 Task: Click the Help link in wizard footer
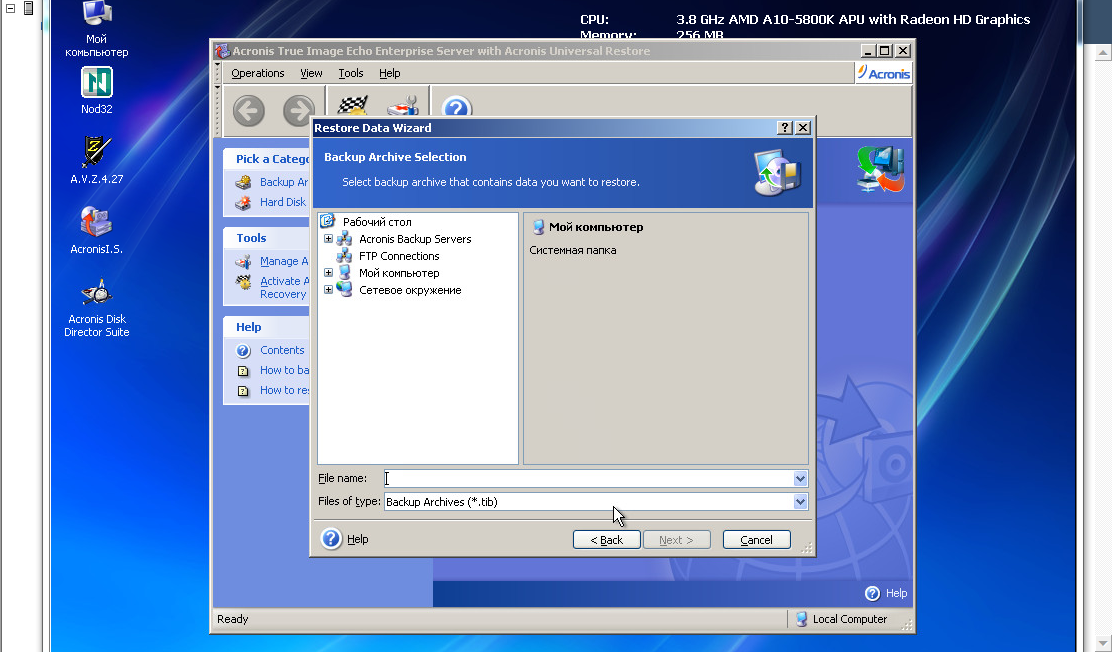(x=357, y=539)
